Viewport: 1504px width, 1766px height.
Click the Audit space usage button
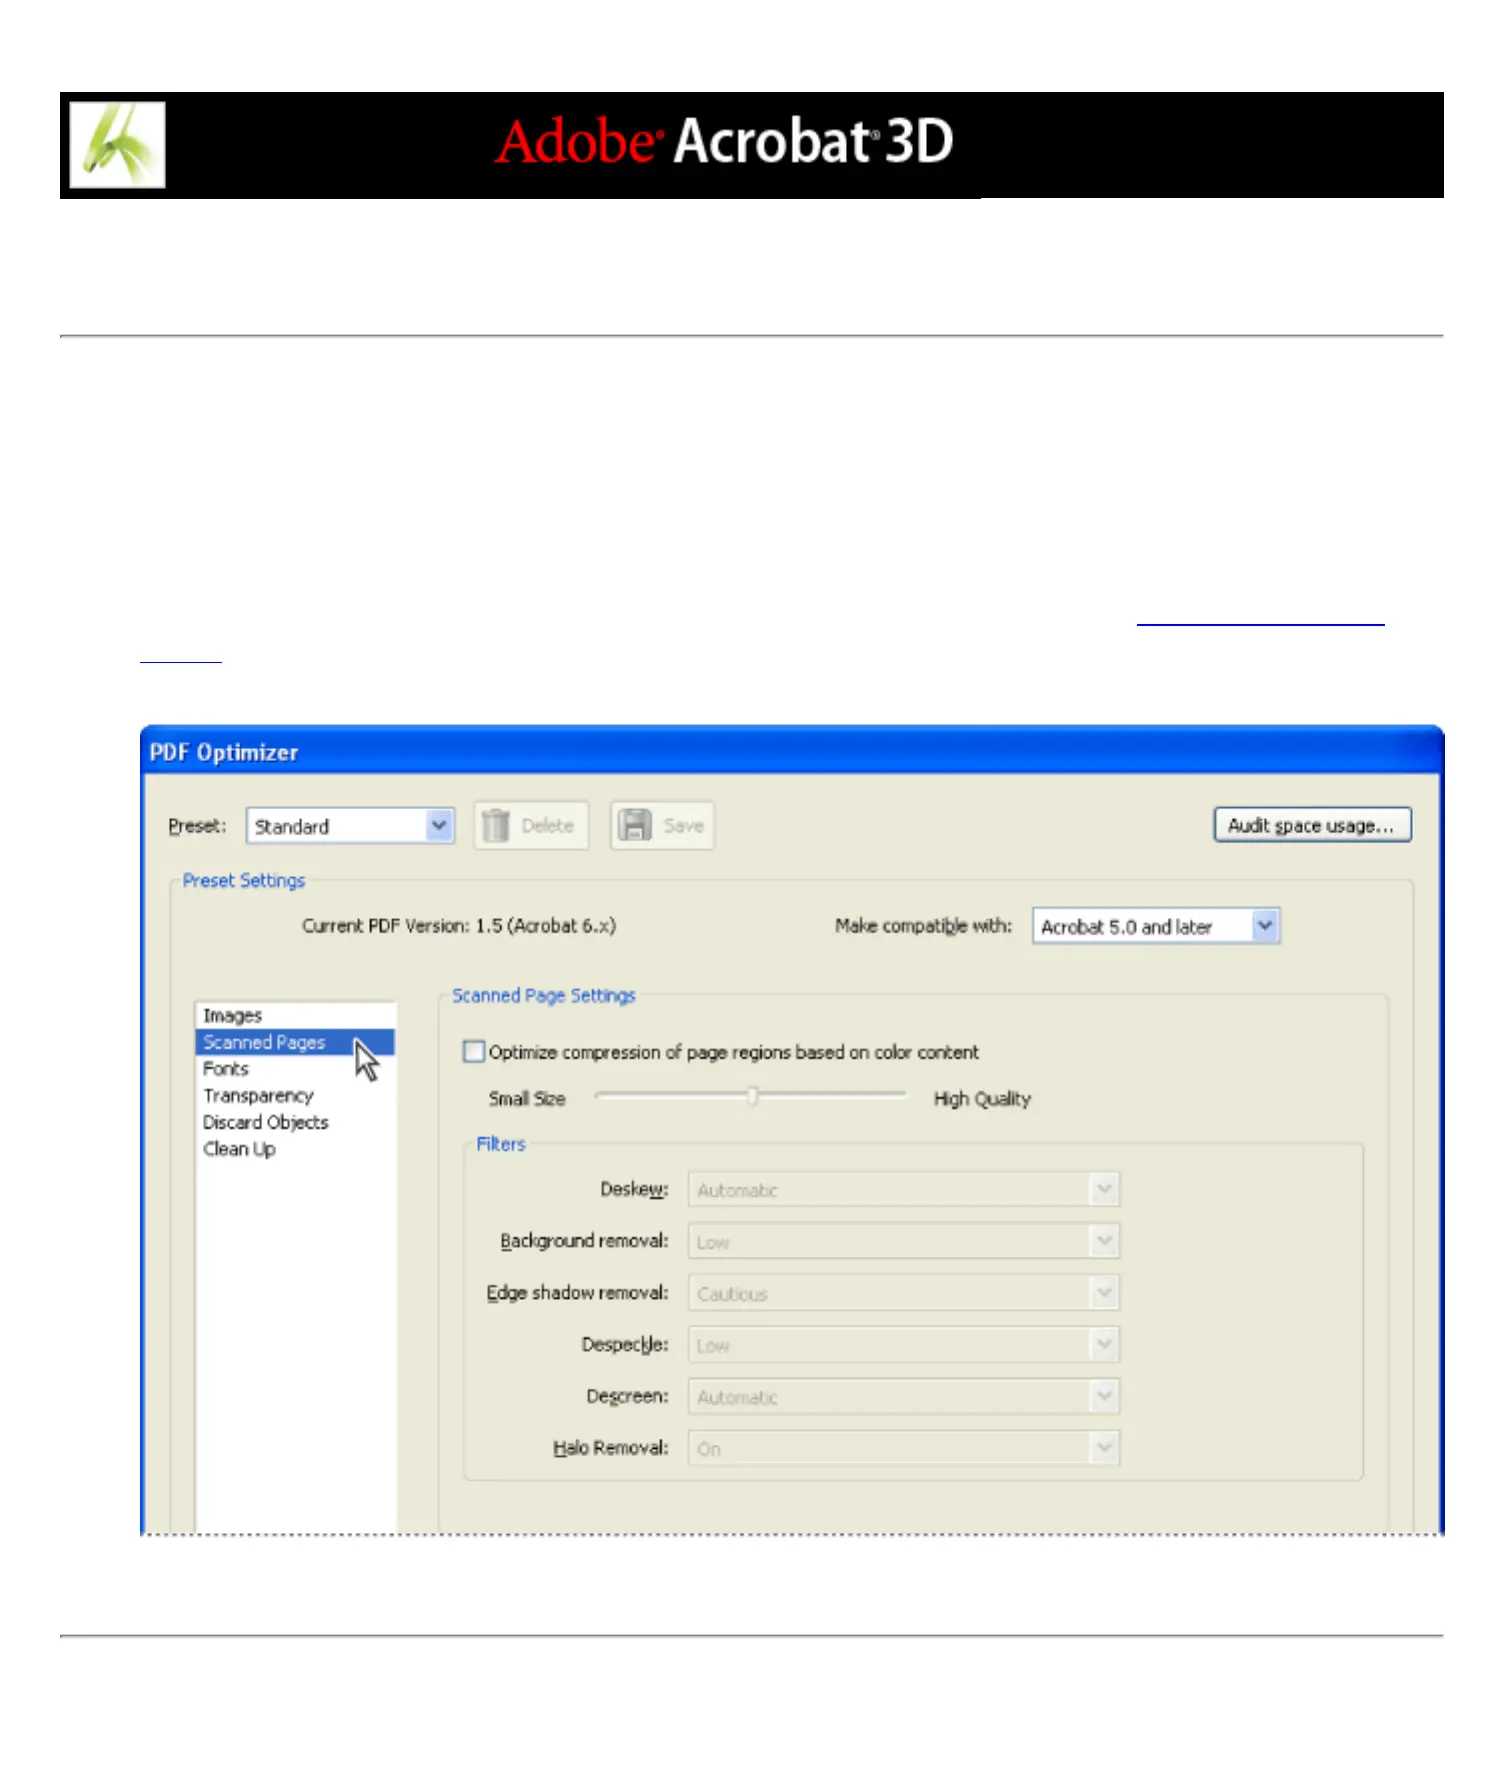point(1312,825)
